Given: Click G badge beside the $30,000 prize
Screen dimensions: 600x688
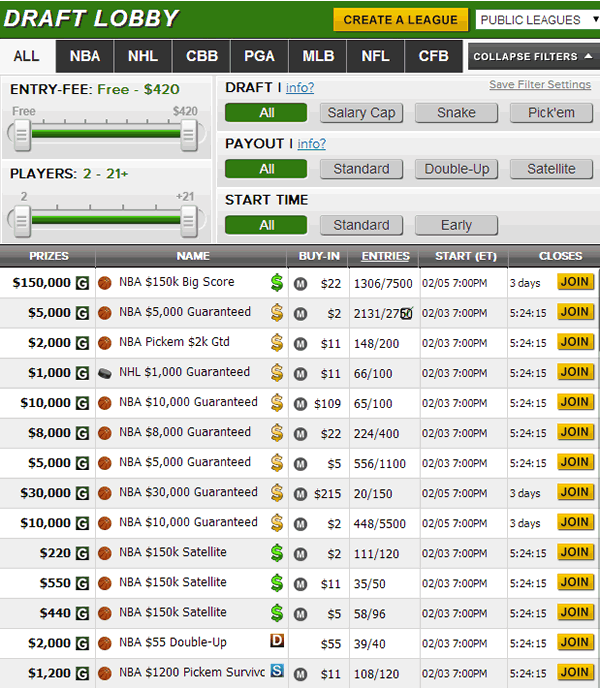Looking at the screenshot, I should pyautogui.click(x=82, y=493).
